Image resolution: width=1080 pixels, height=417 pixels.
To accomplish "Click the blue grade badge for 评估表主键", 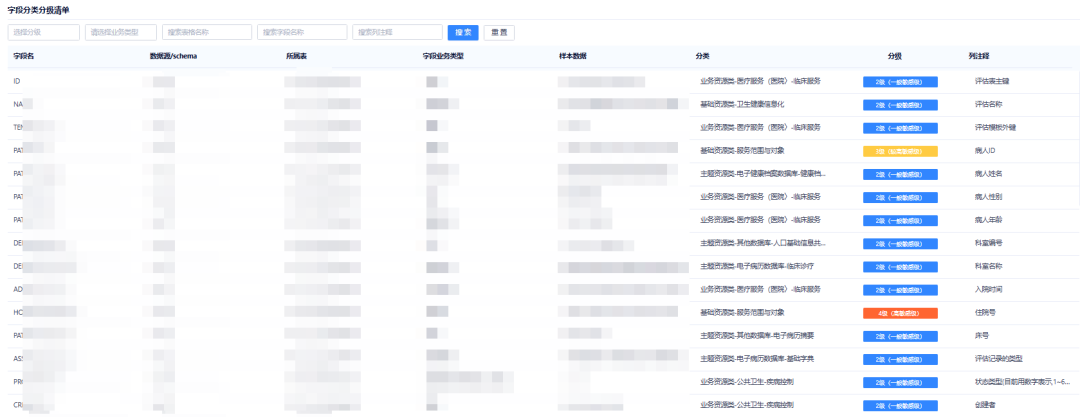I will coord(899,81).
